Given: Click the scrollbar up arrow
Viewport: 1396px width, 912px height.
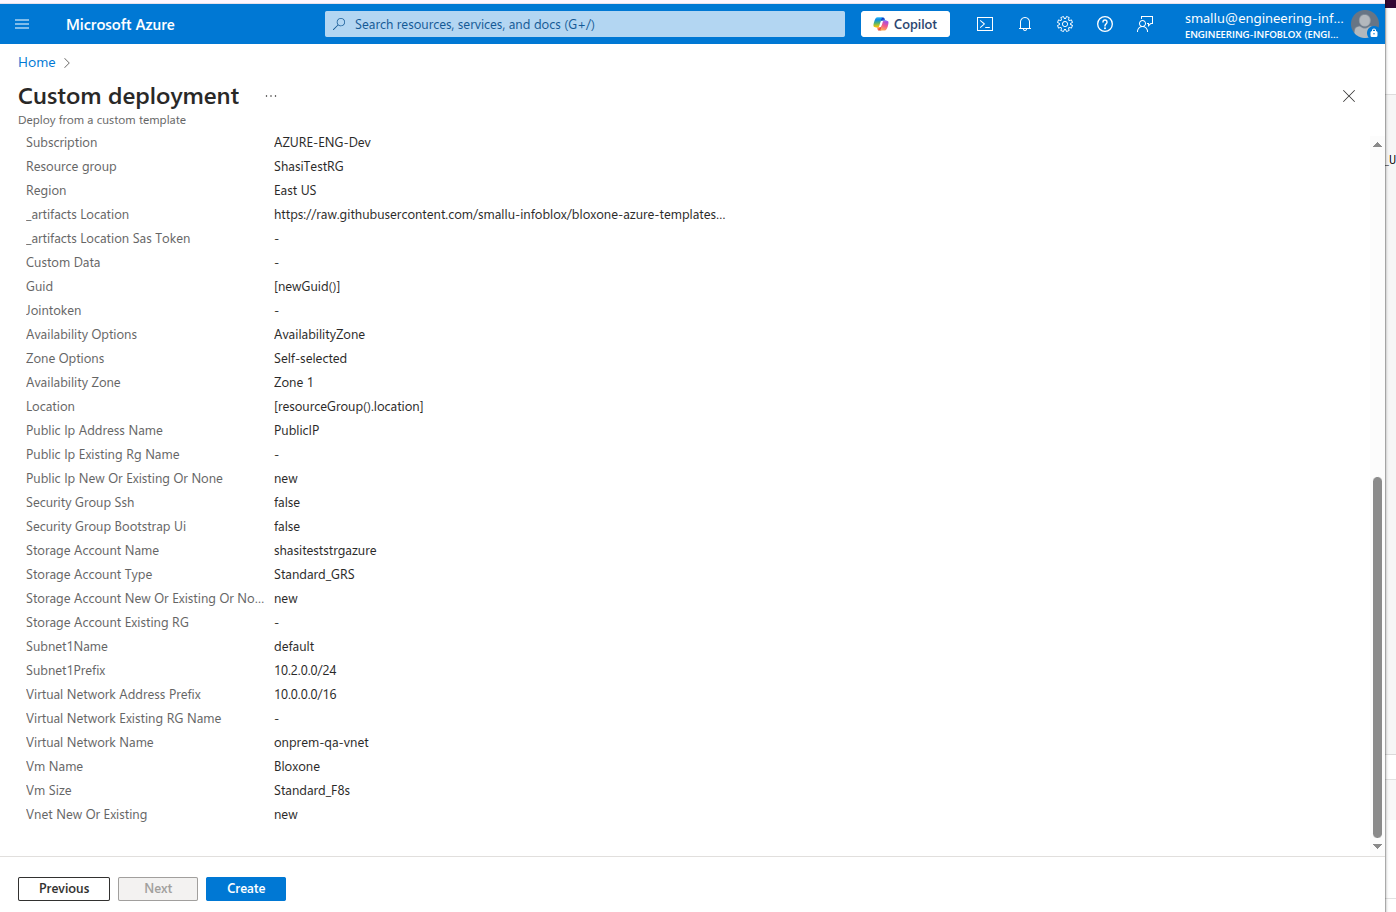Looking at the screenshot, I should point(1377,145).
